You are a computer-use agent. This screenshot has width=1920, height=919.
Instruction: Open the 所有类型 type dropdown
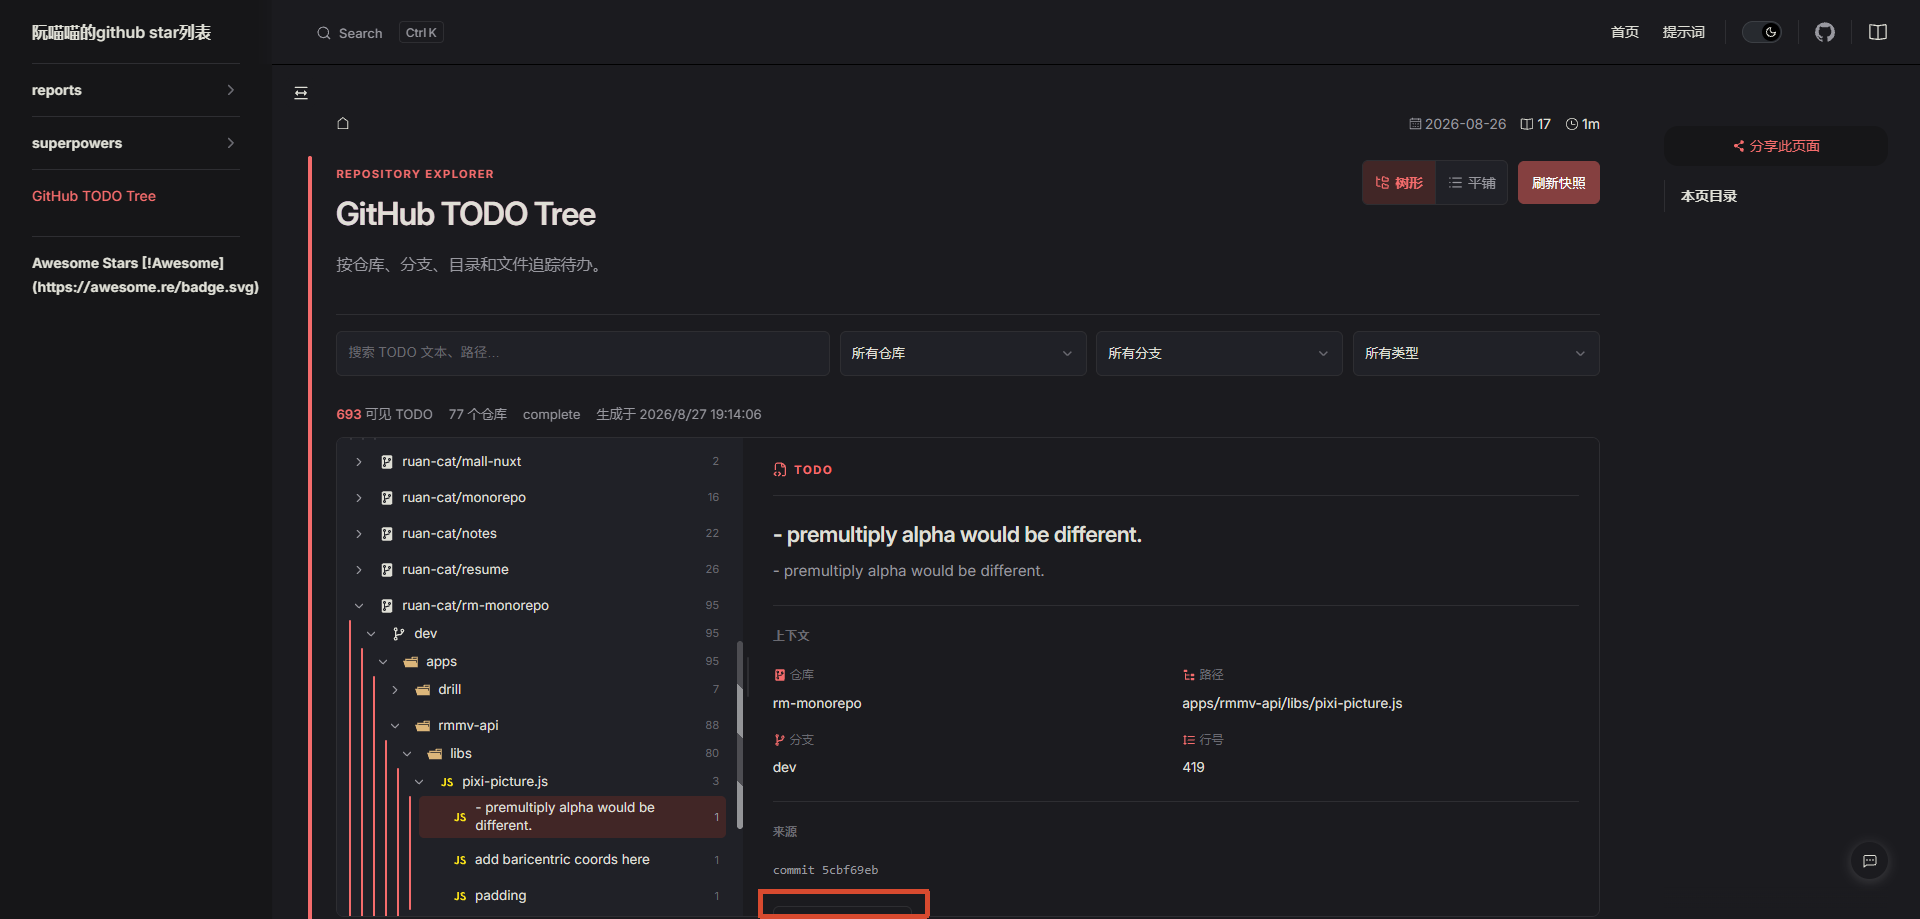click(1476, 353)
